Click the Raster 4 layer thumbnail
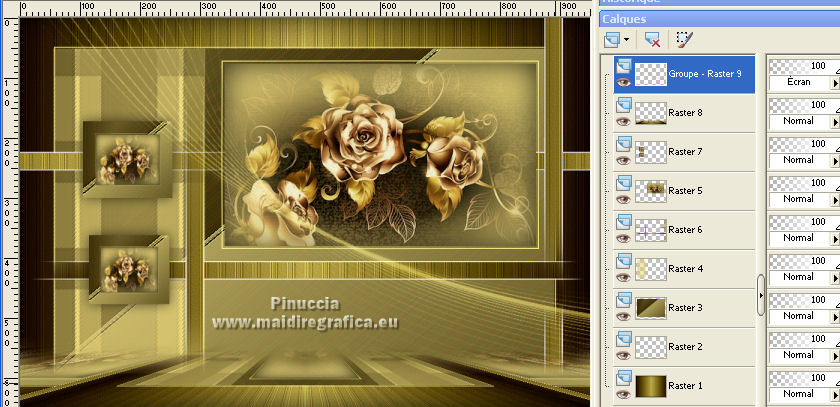The image size is (840, 407). [651, 269]
